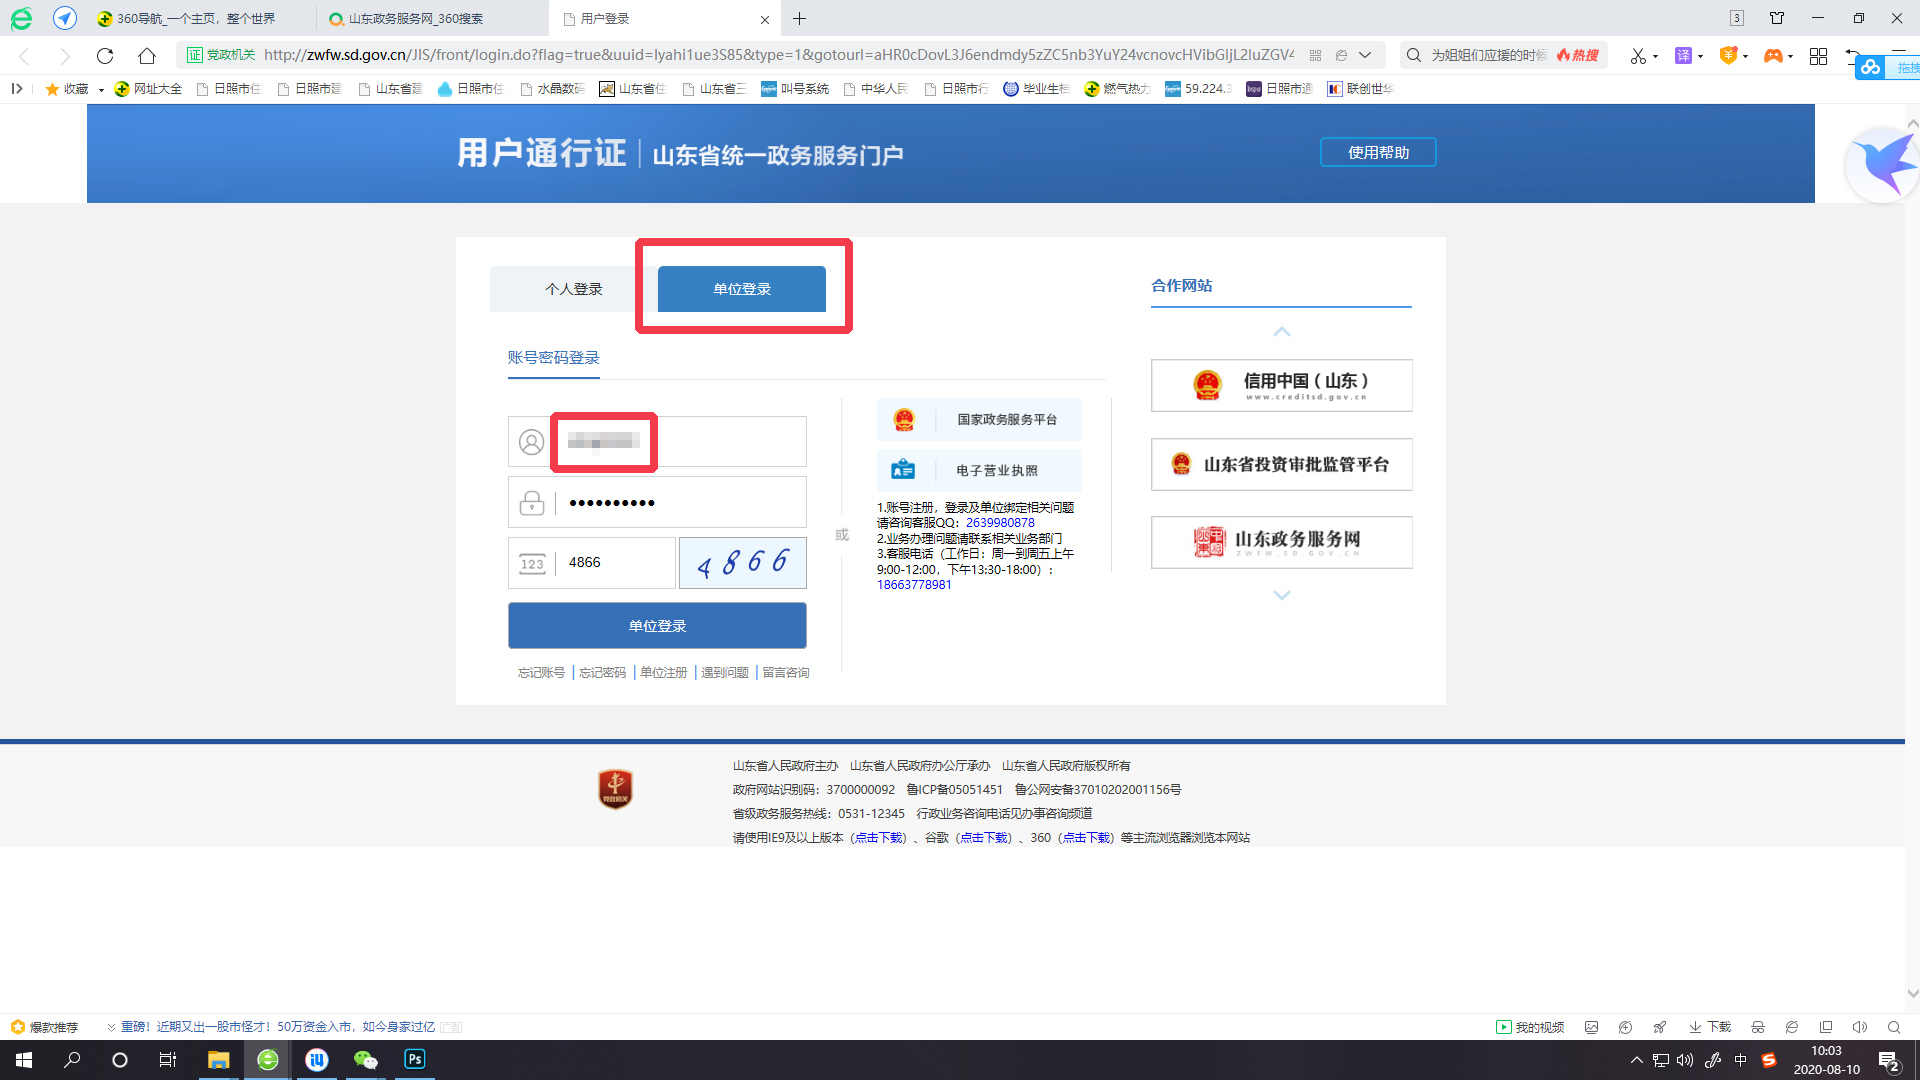Collapse the 合作网站 list upward chevron

coord(1281,332)
